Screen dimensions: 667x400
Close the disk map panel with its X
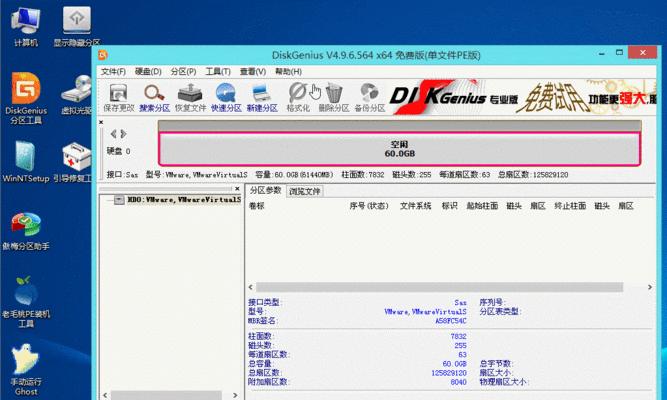pos(101,122)
